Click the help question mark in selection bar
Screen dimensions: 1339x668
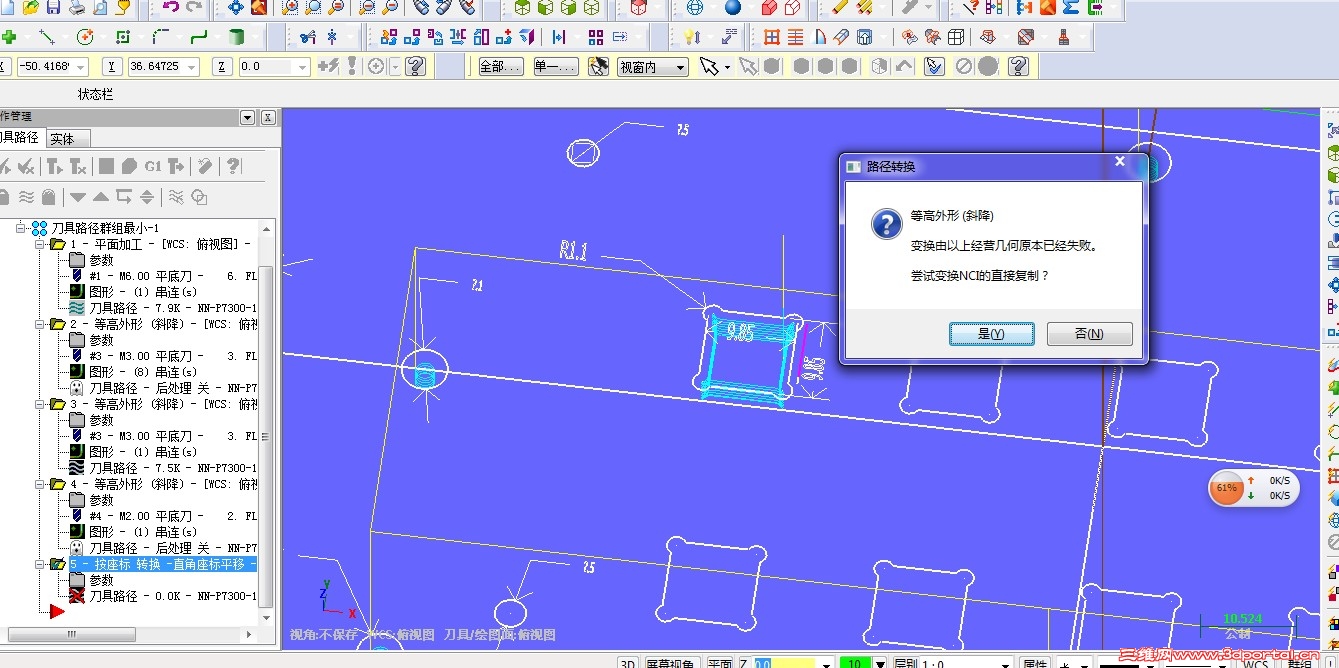tap(1018, 67)
